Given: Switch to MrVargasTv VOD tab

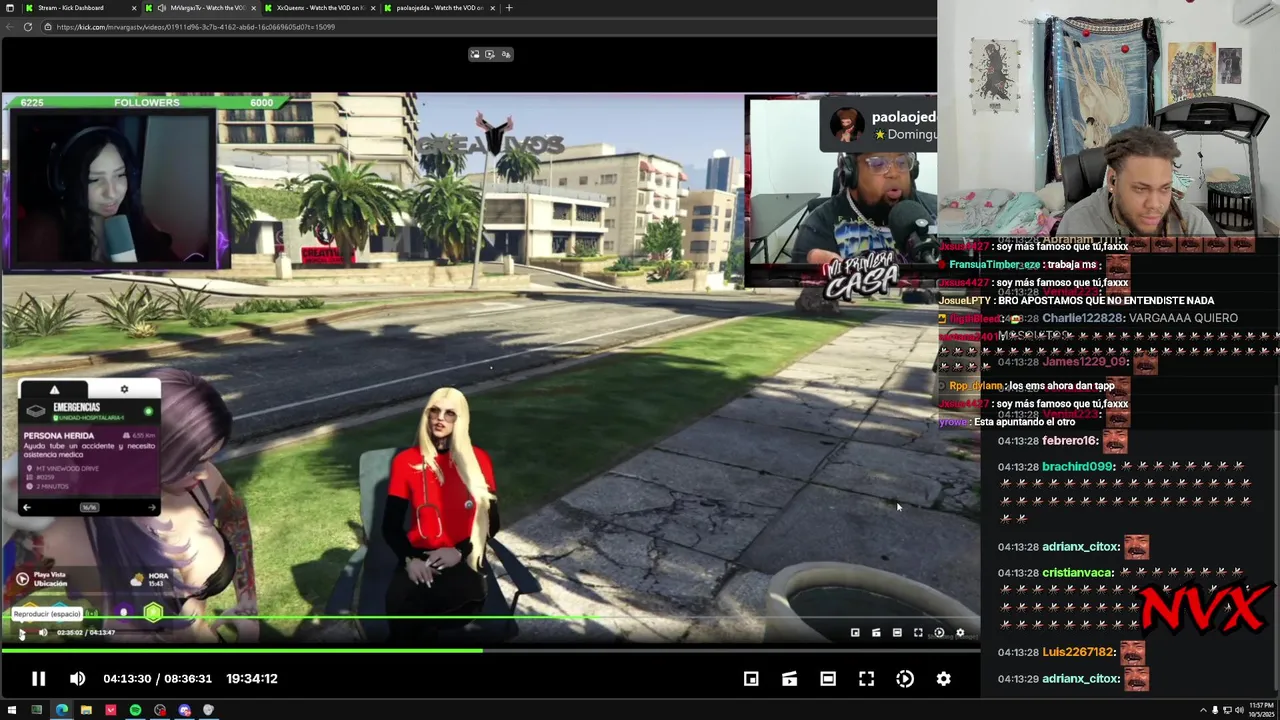Looking at the screenshot, I should pos(200,8).
